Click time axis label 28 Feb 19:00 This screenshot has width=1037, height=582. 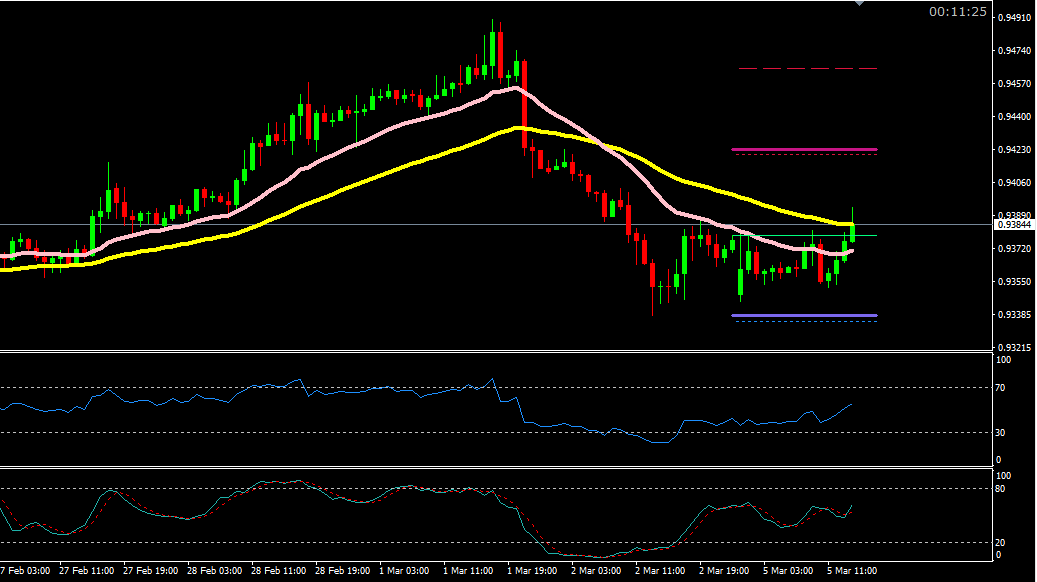342,571
